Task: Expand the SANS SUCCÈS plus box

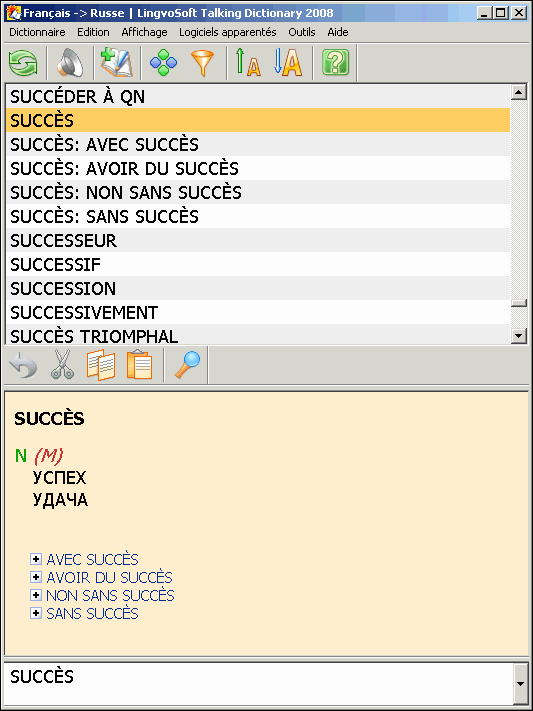Action: [35, 613]
